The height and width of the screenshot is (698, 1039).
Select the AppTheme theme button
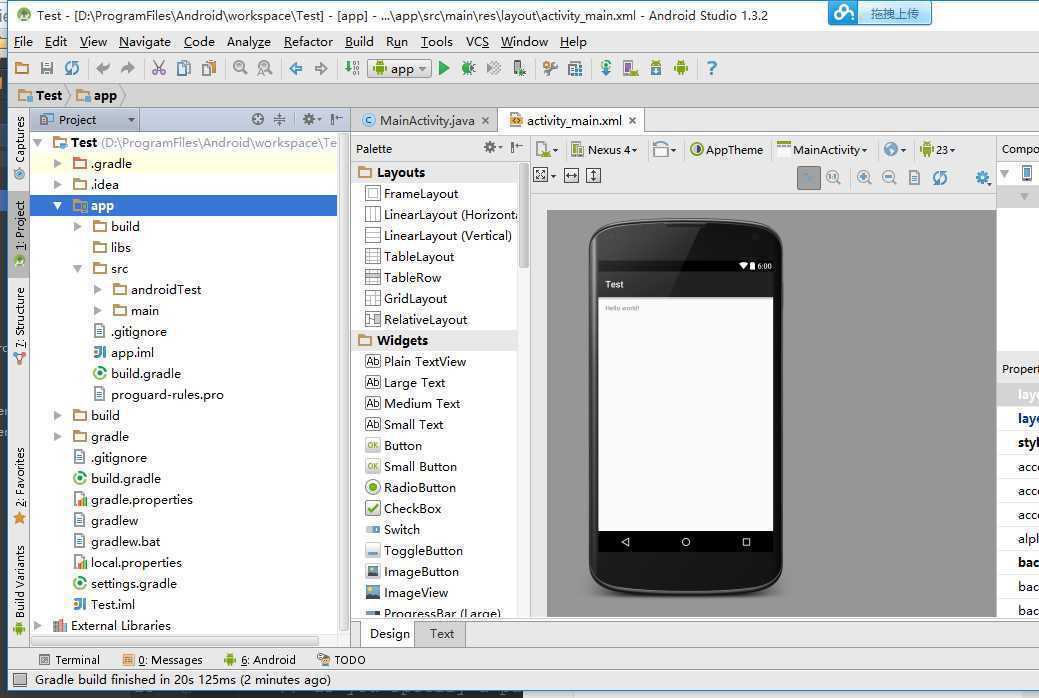click(x=727, y=150)
